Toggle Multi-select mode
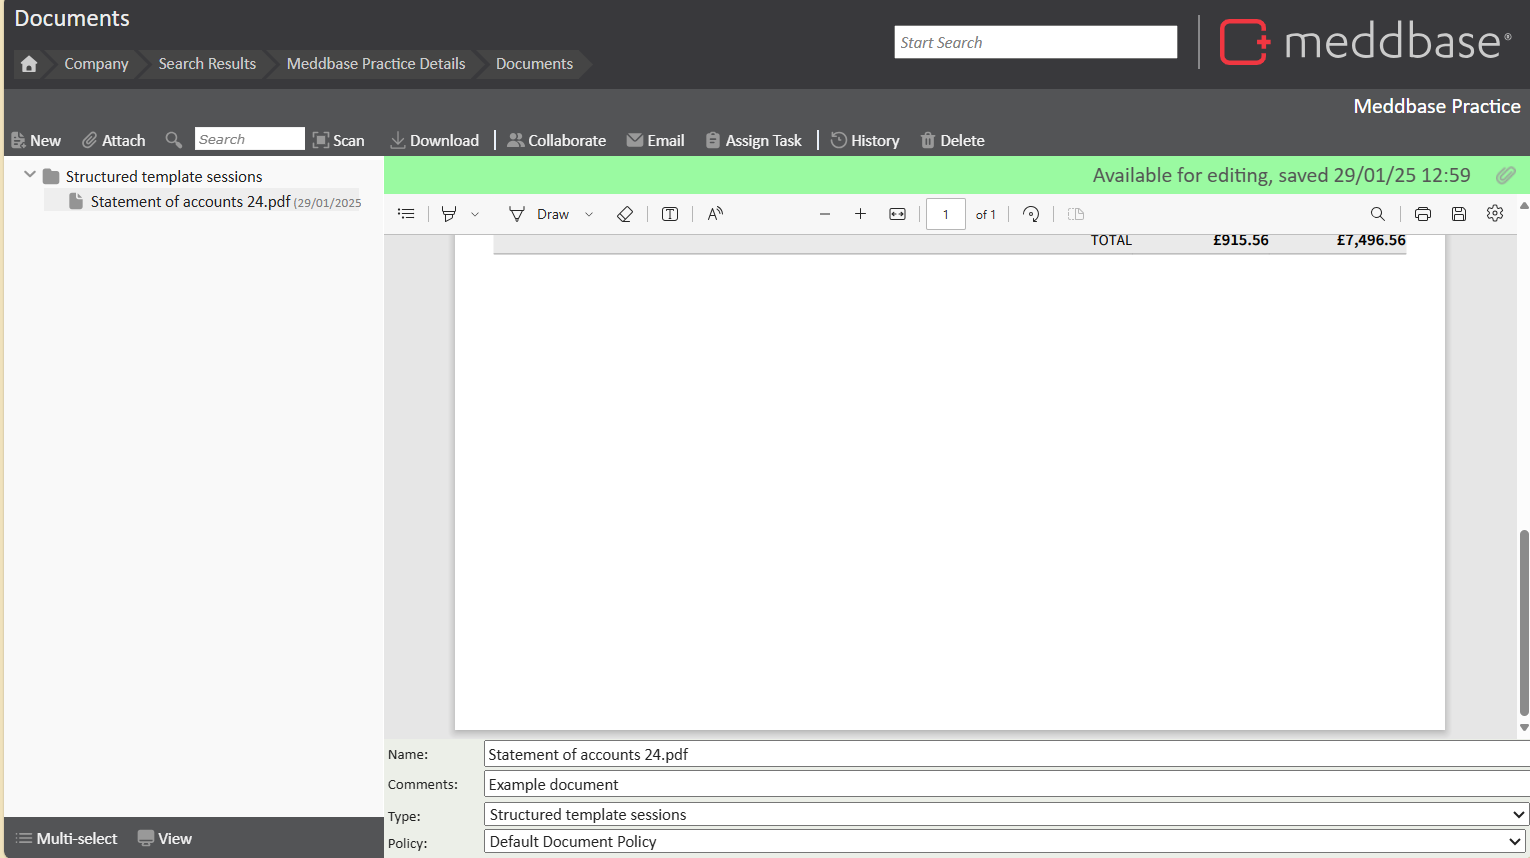Screen dimensions: 1530x858 coord(67,838)
